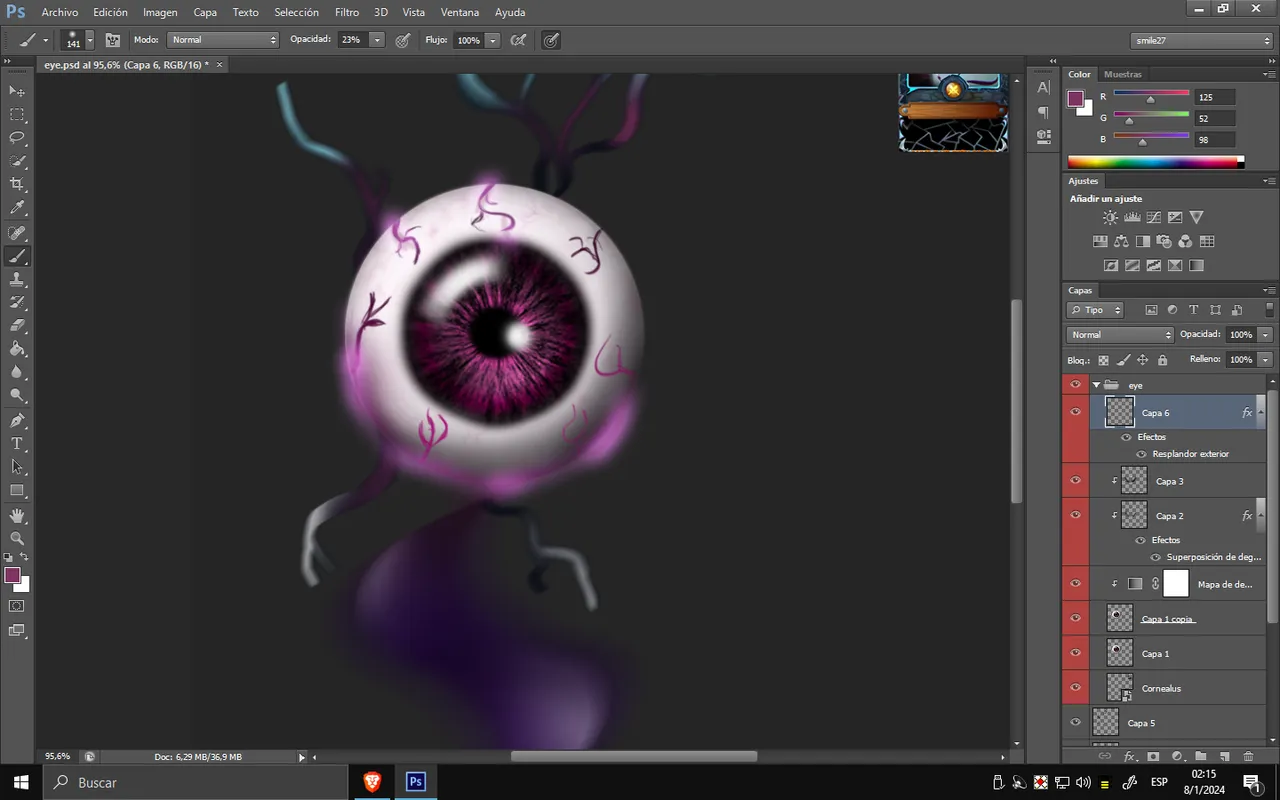
Task: Pick a color from the spectrum ramp
Action: tap(1155, 162)
